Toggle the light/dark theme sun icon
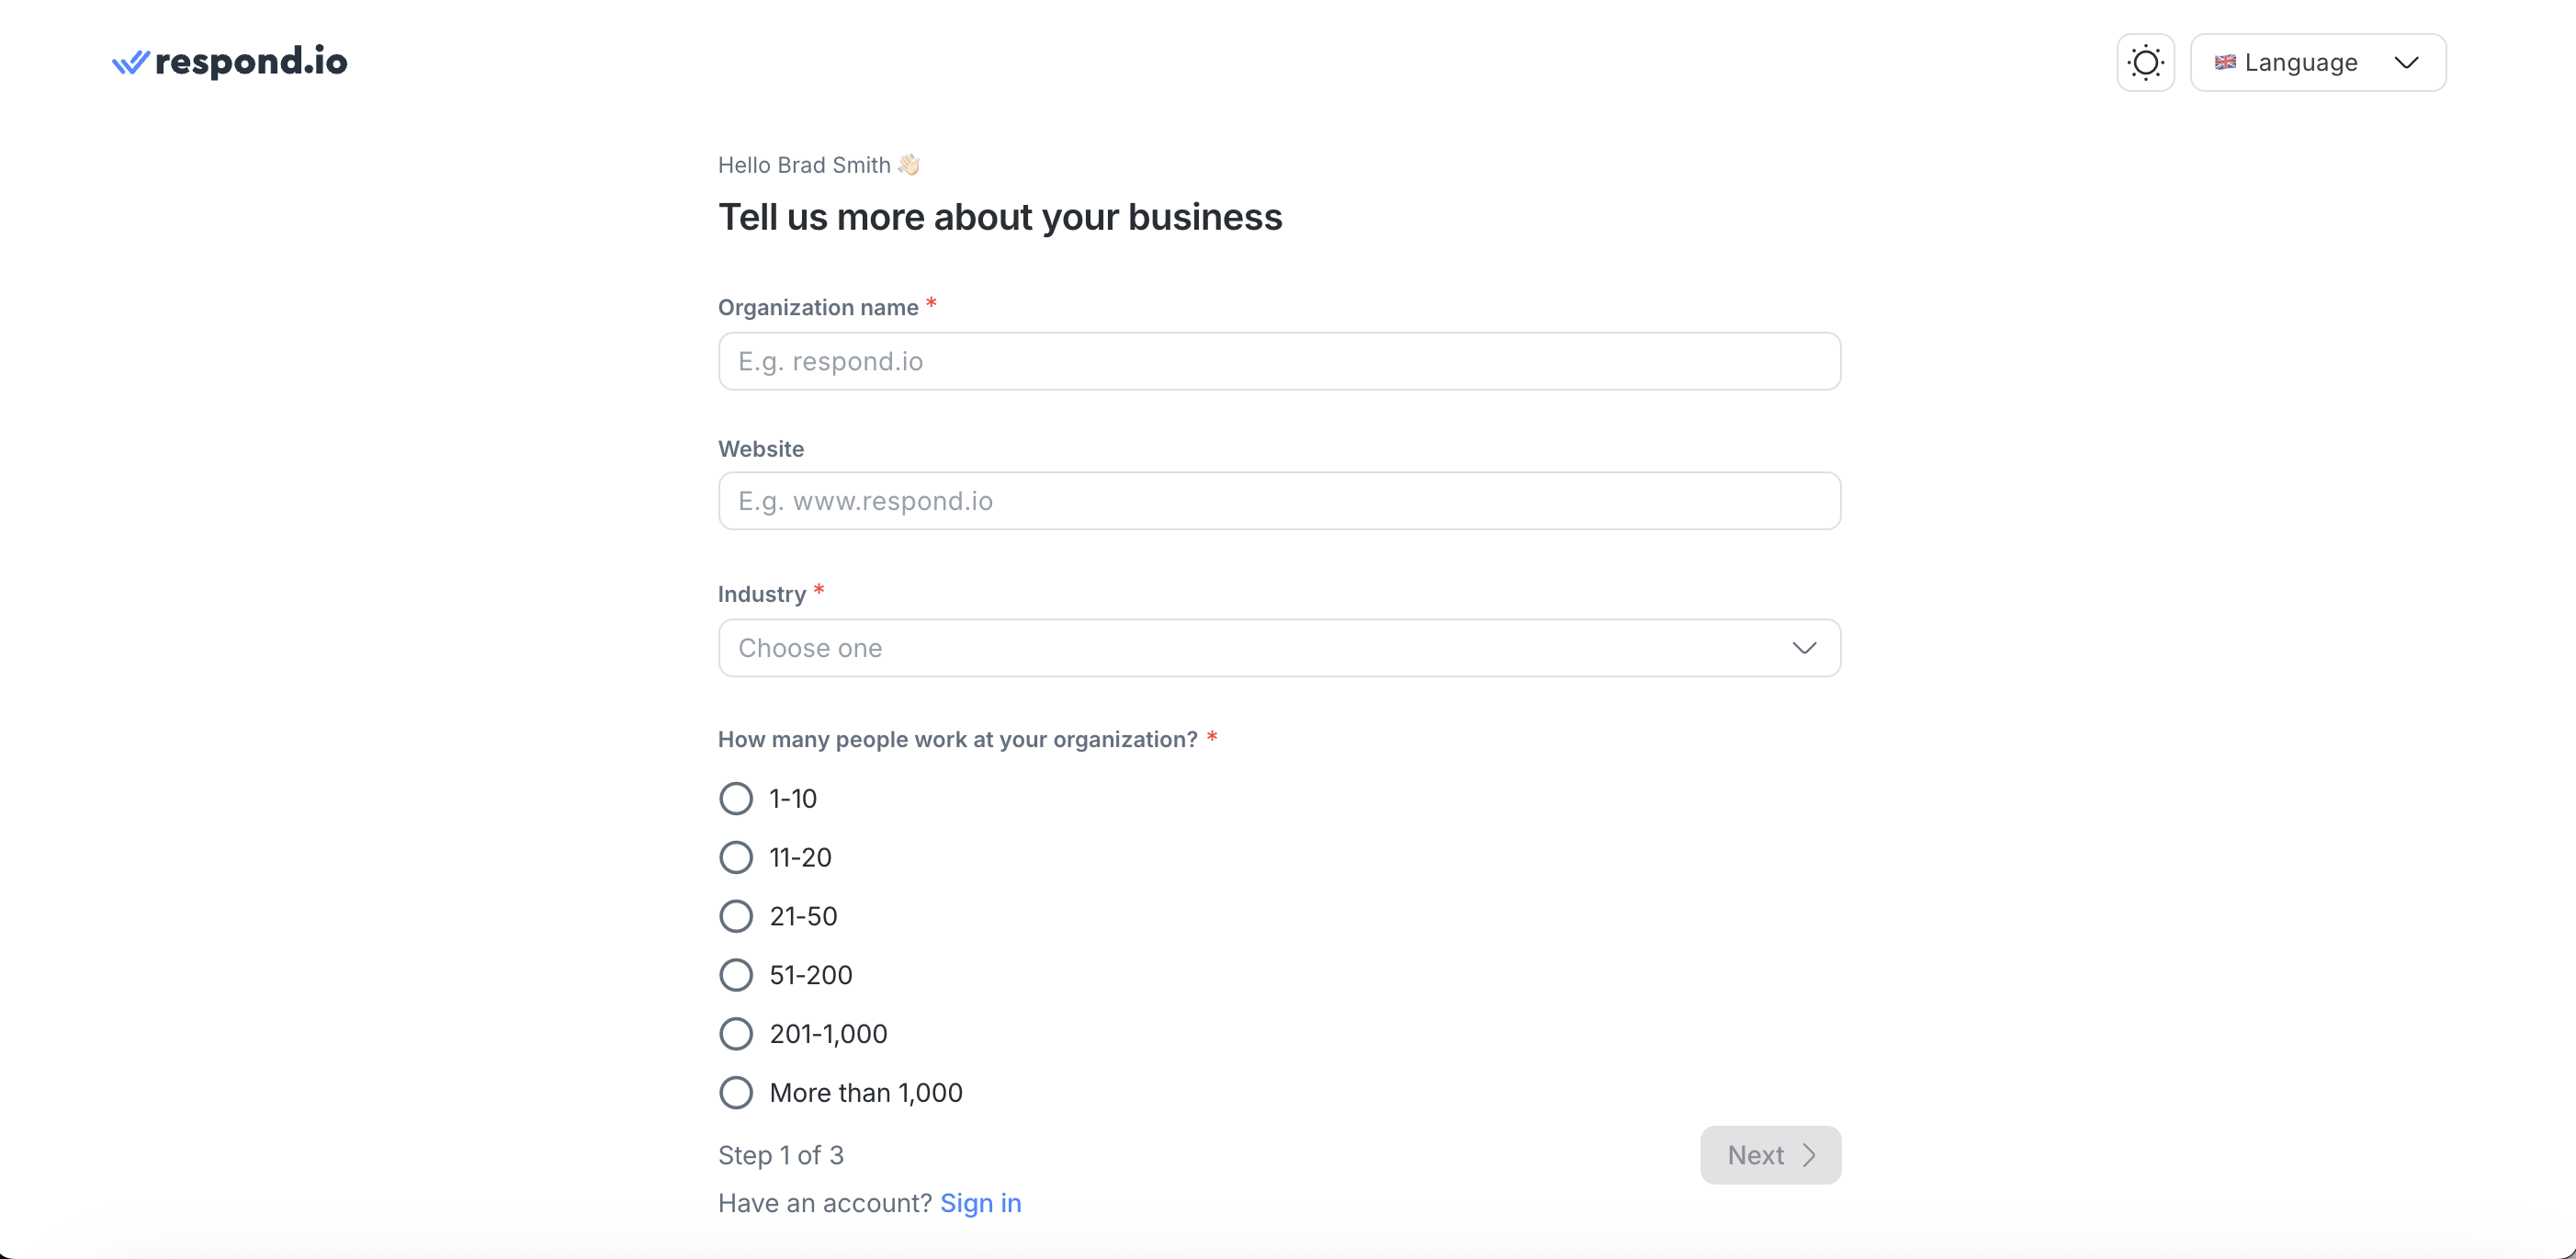The image size is (2576, 1259). click(x=2145, y=63)
